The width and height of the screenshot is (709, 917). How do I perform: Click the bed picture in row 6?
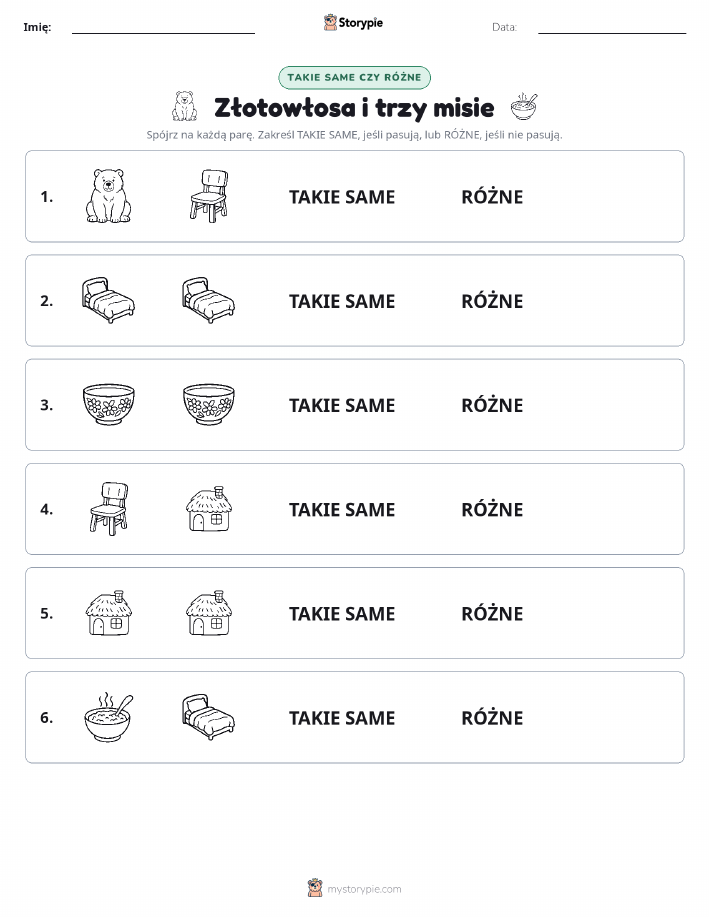[x=209, y=717]
